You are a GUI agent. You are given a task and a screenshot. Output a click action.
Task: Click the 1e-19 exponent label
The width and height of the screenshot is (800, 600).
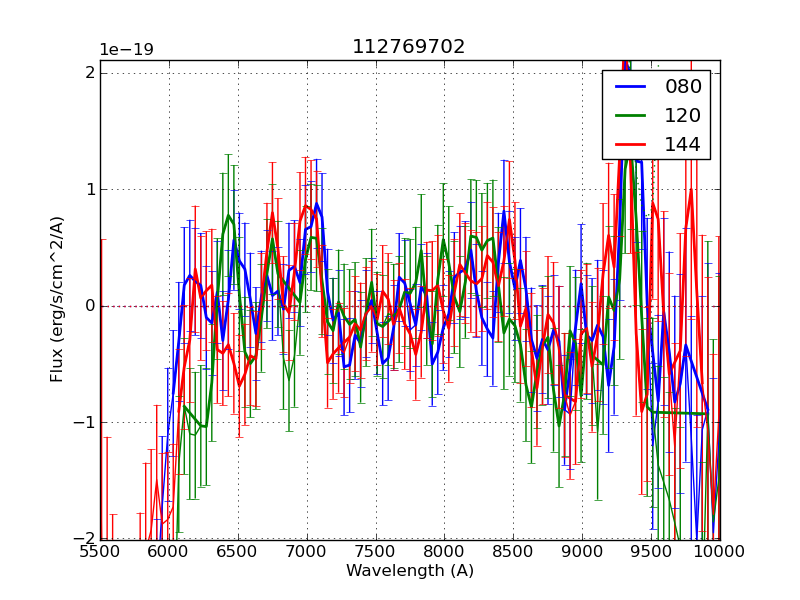(126, 50)
